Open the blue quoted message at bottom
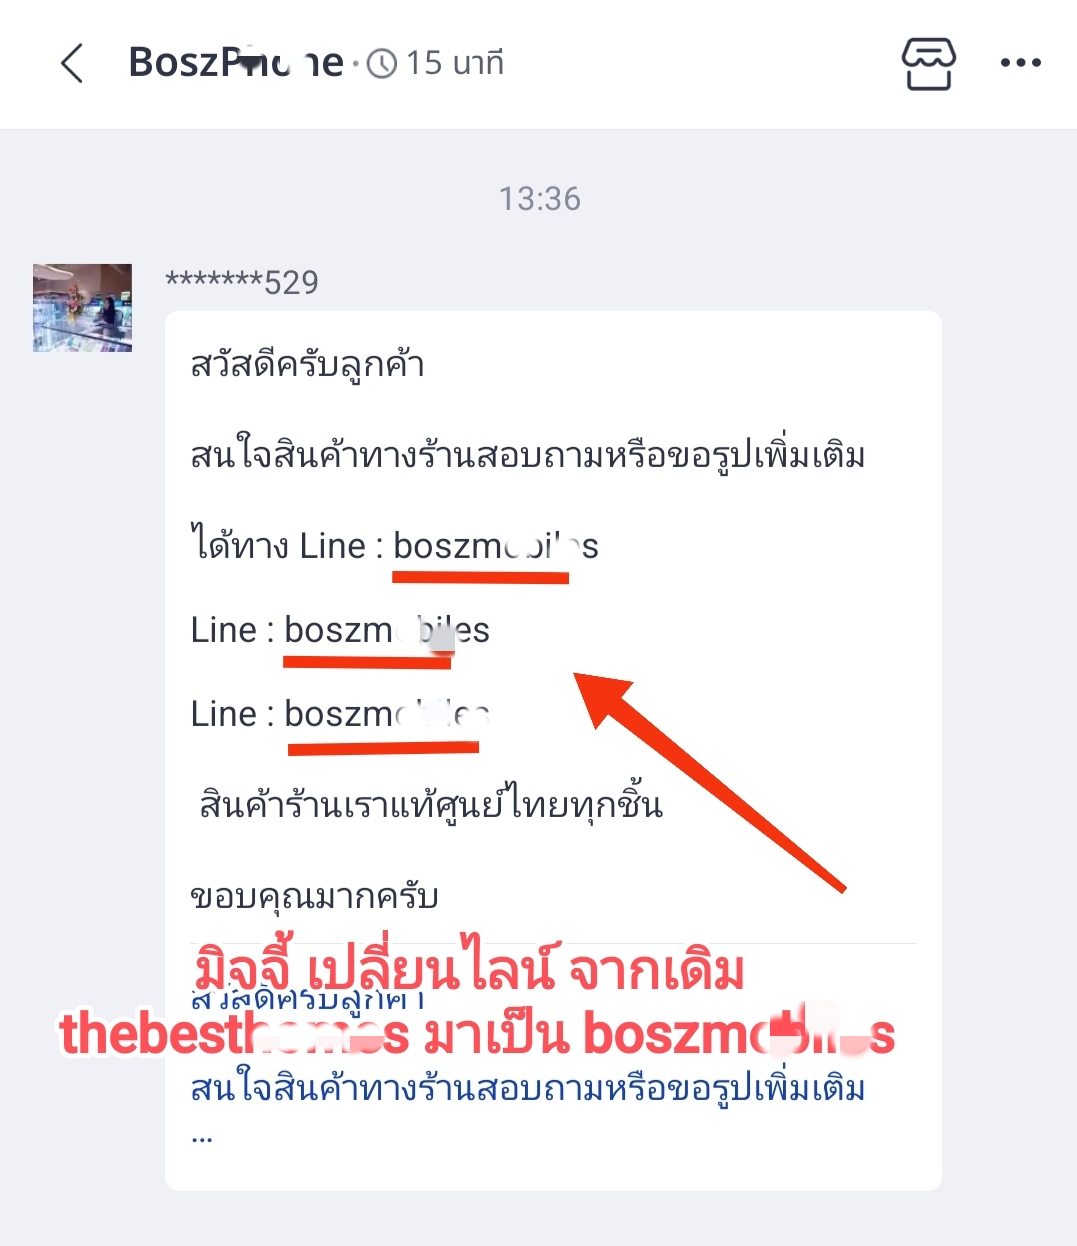This screenshot has height=1246, width=1077. point(528,1065)
